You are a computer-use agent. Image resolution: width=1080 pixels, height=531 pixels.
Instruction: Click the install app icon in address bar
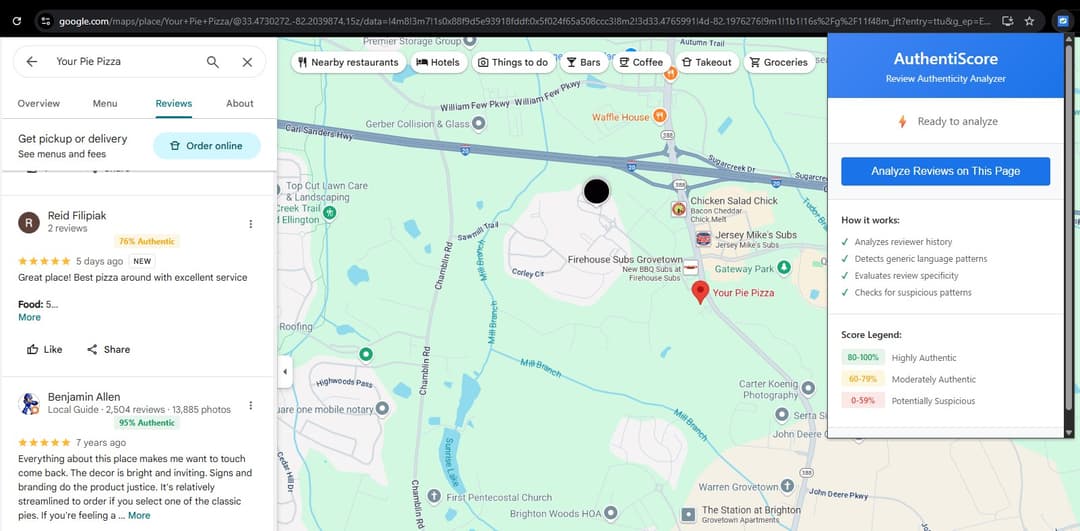click(1008, 21)
